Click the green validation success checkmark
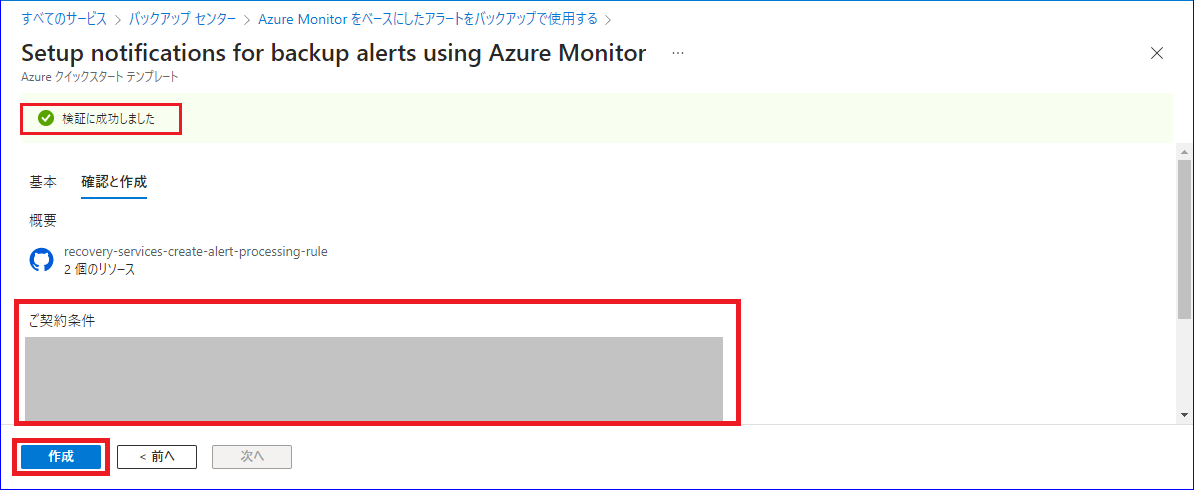Screen dimensions: 1194x490 click(46, 118)
